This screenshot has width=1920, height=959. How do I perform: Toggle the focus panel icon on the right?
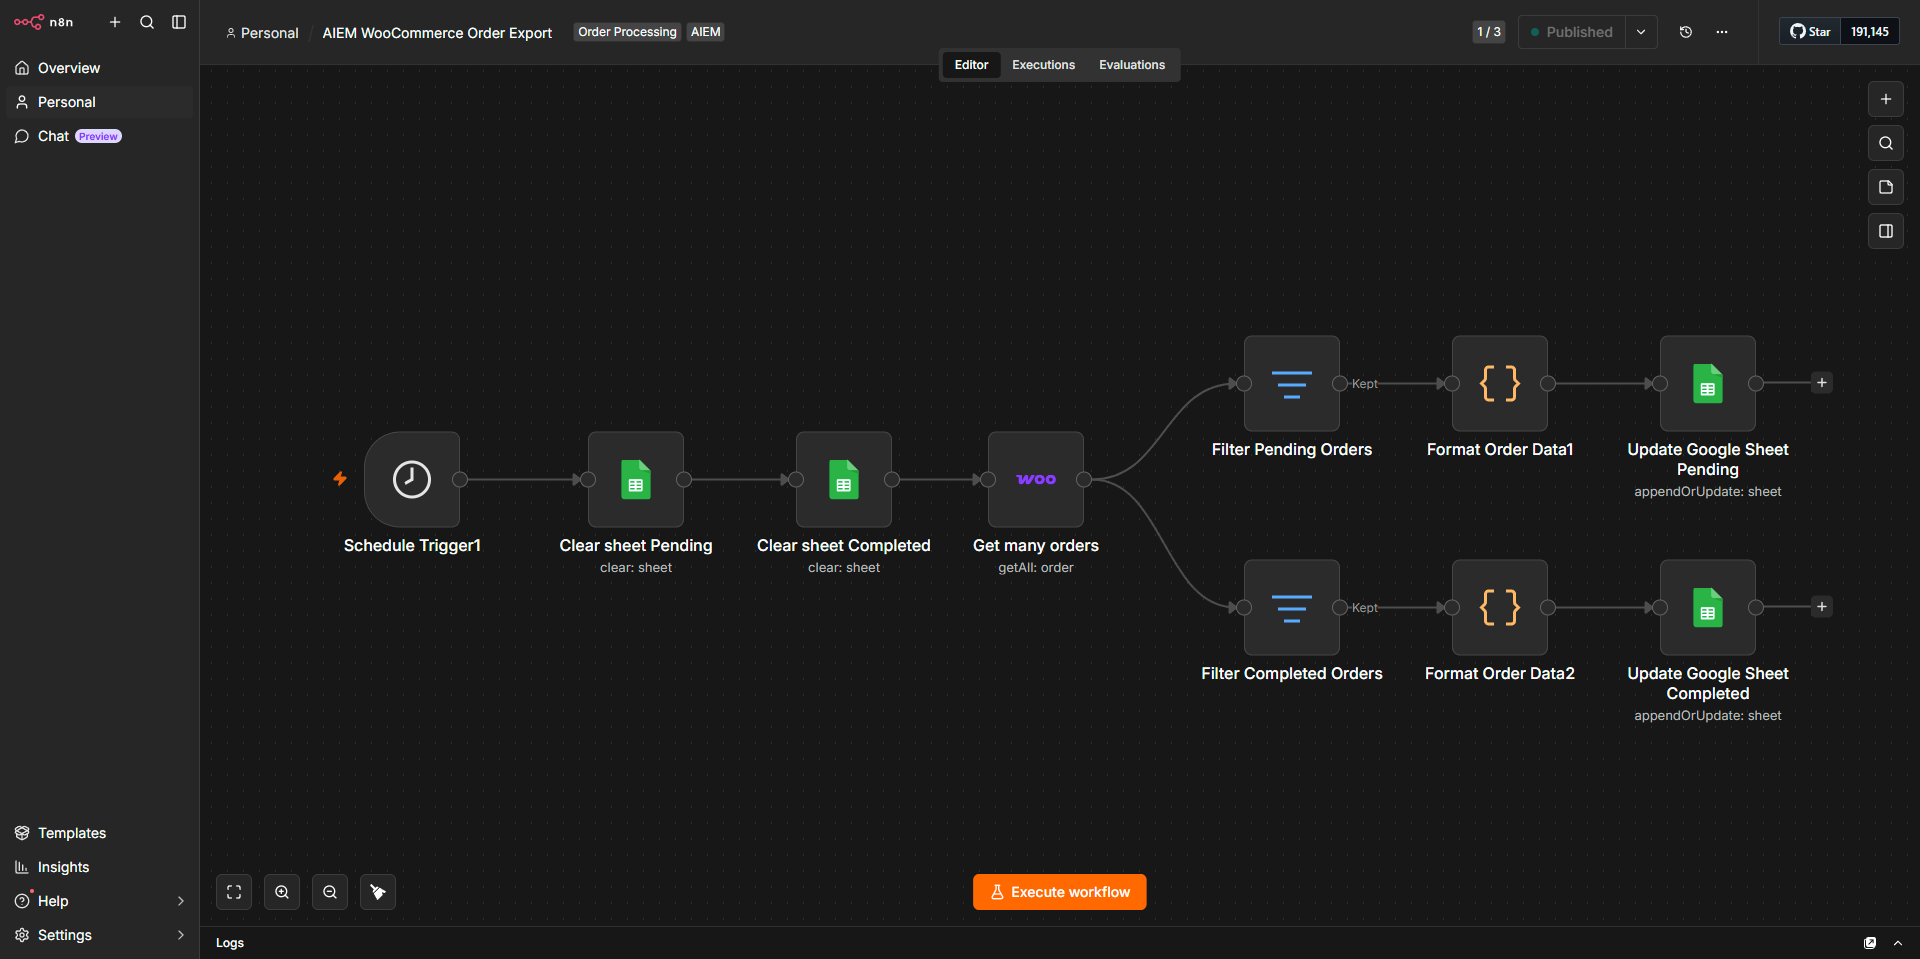pyautogui.click(x=1886, y=231)
